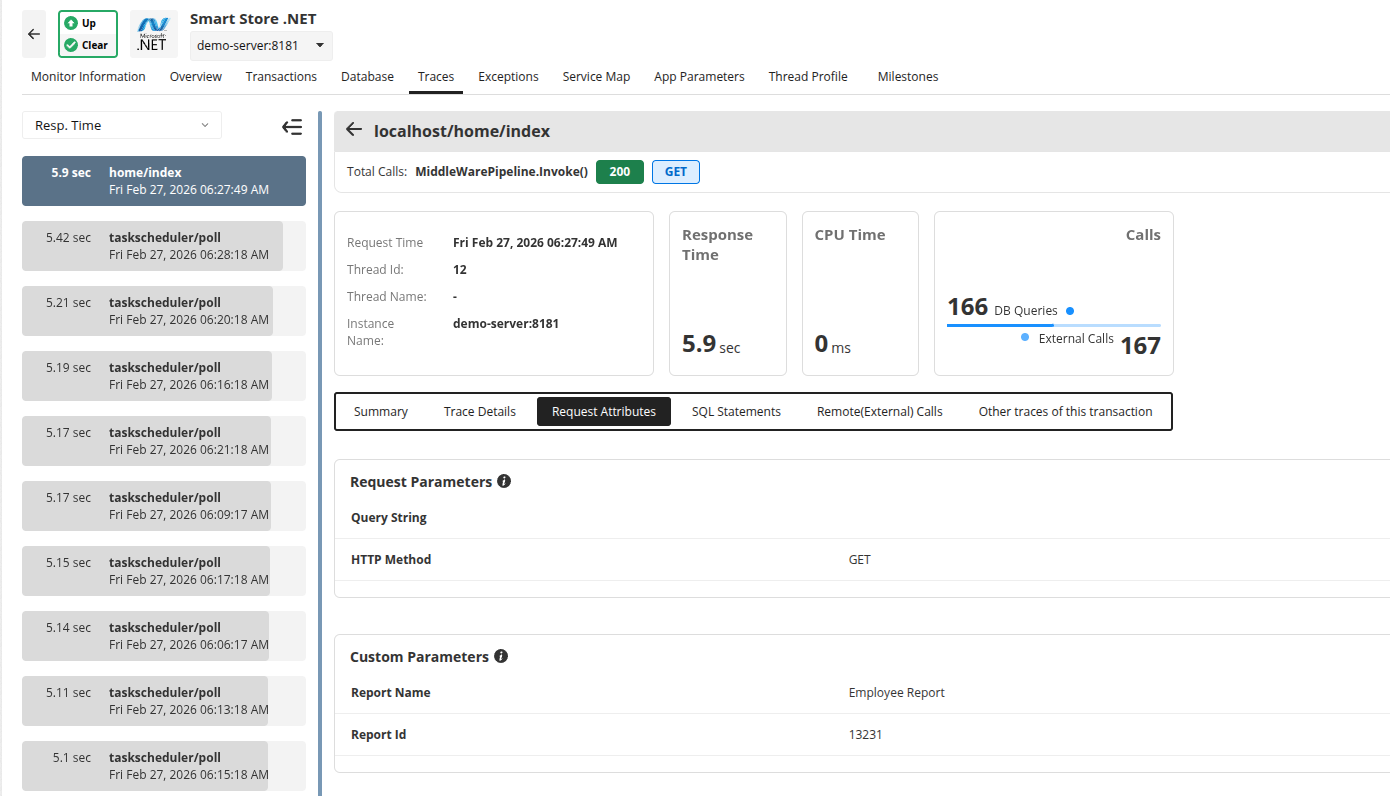Select the Traces tab
1390x796 pixels.
tap(436, 77)
